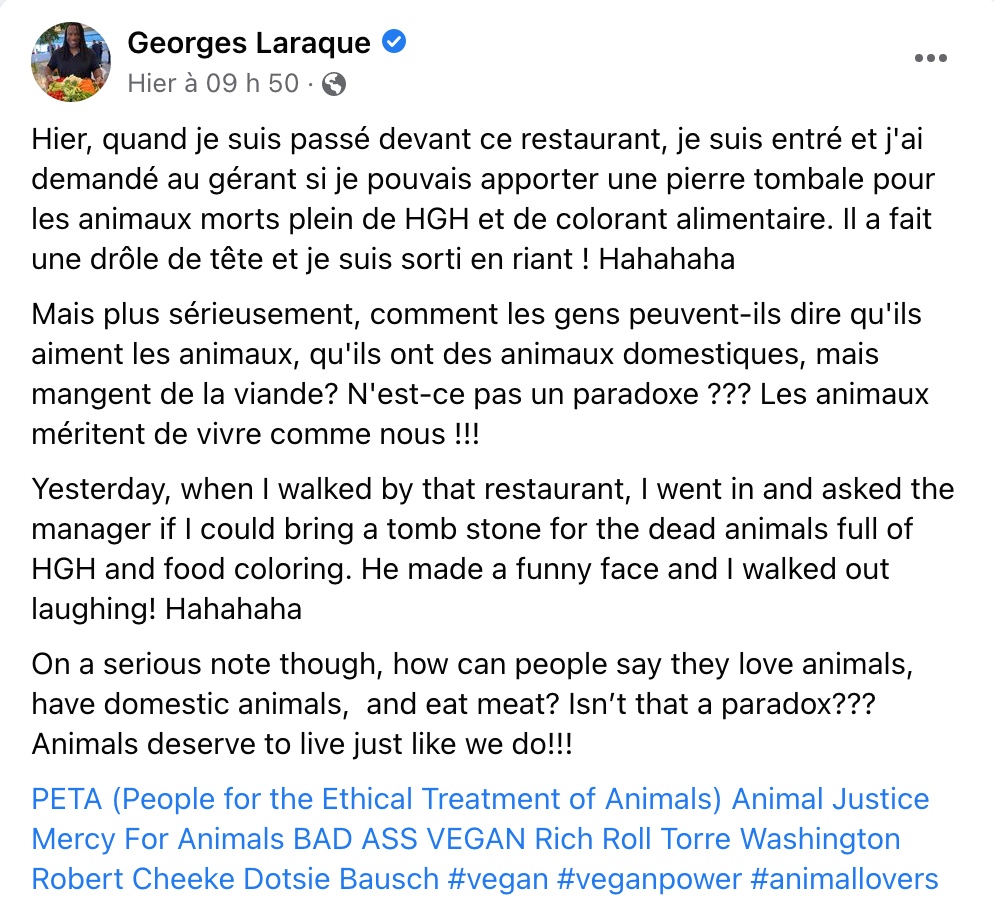Click the #veganpower hashtag
Screen dimensions: 994x920
coord(649,879)
